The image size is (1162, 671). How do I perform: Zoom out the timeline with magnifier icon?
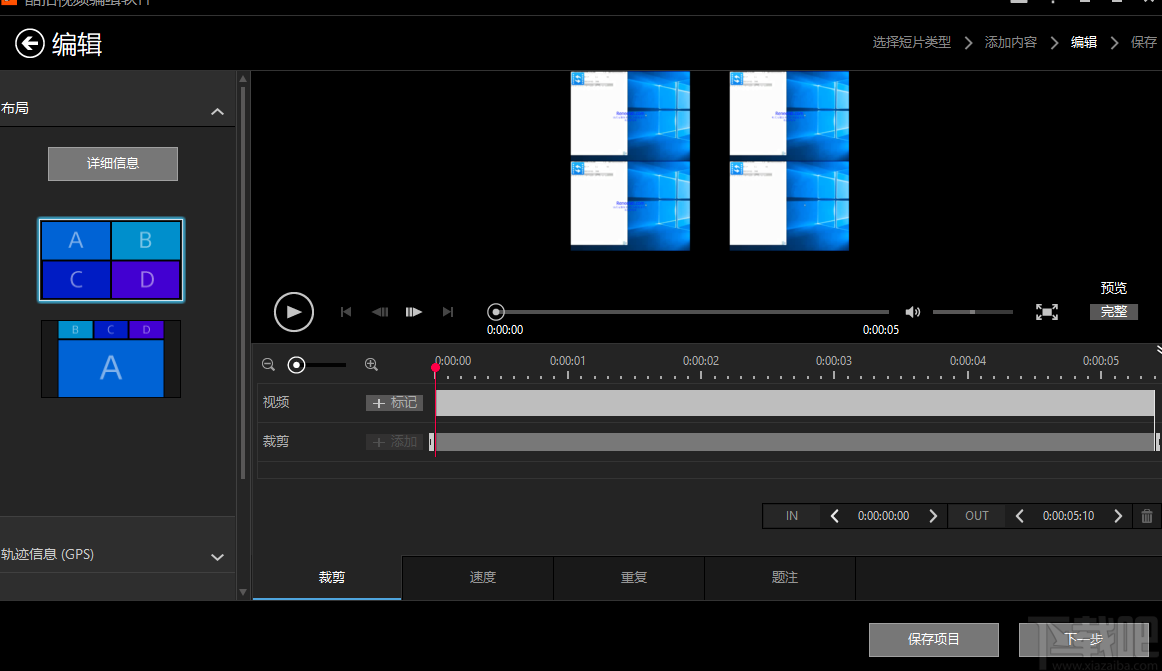tap(267, 364)
